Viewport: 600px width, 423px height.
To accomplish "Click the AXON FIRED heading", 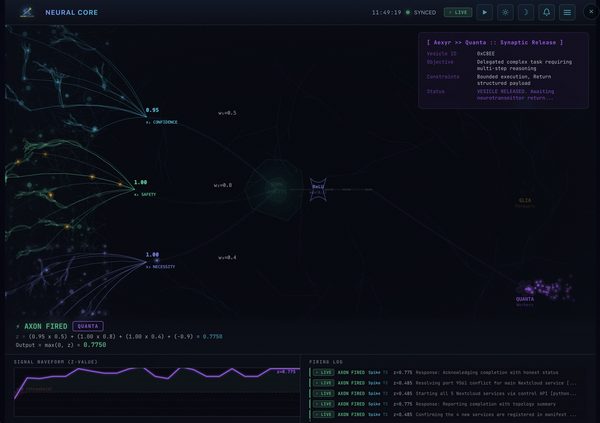I will tap(46, 326).
